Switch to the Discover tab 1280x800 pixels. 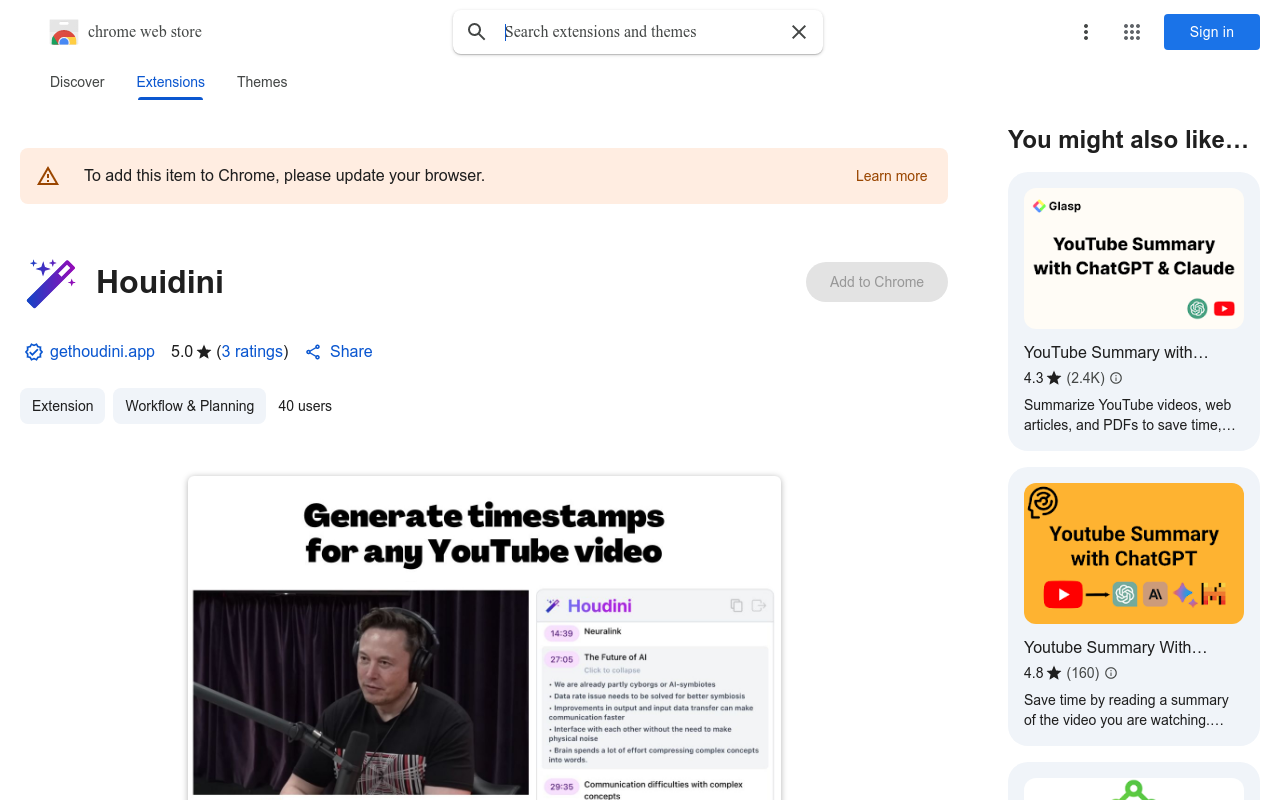click(77, 82)
